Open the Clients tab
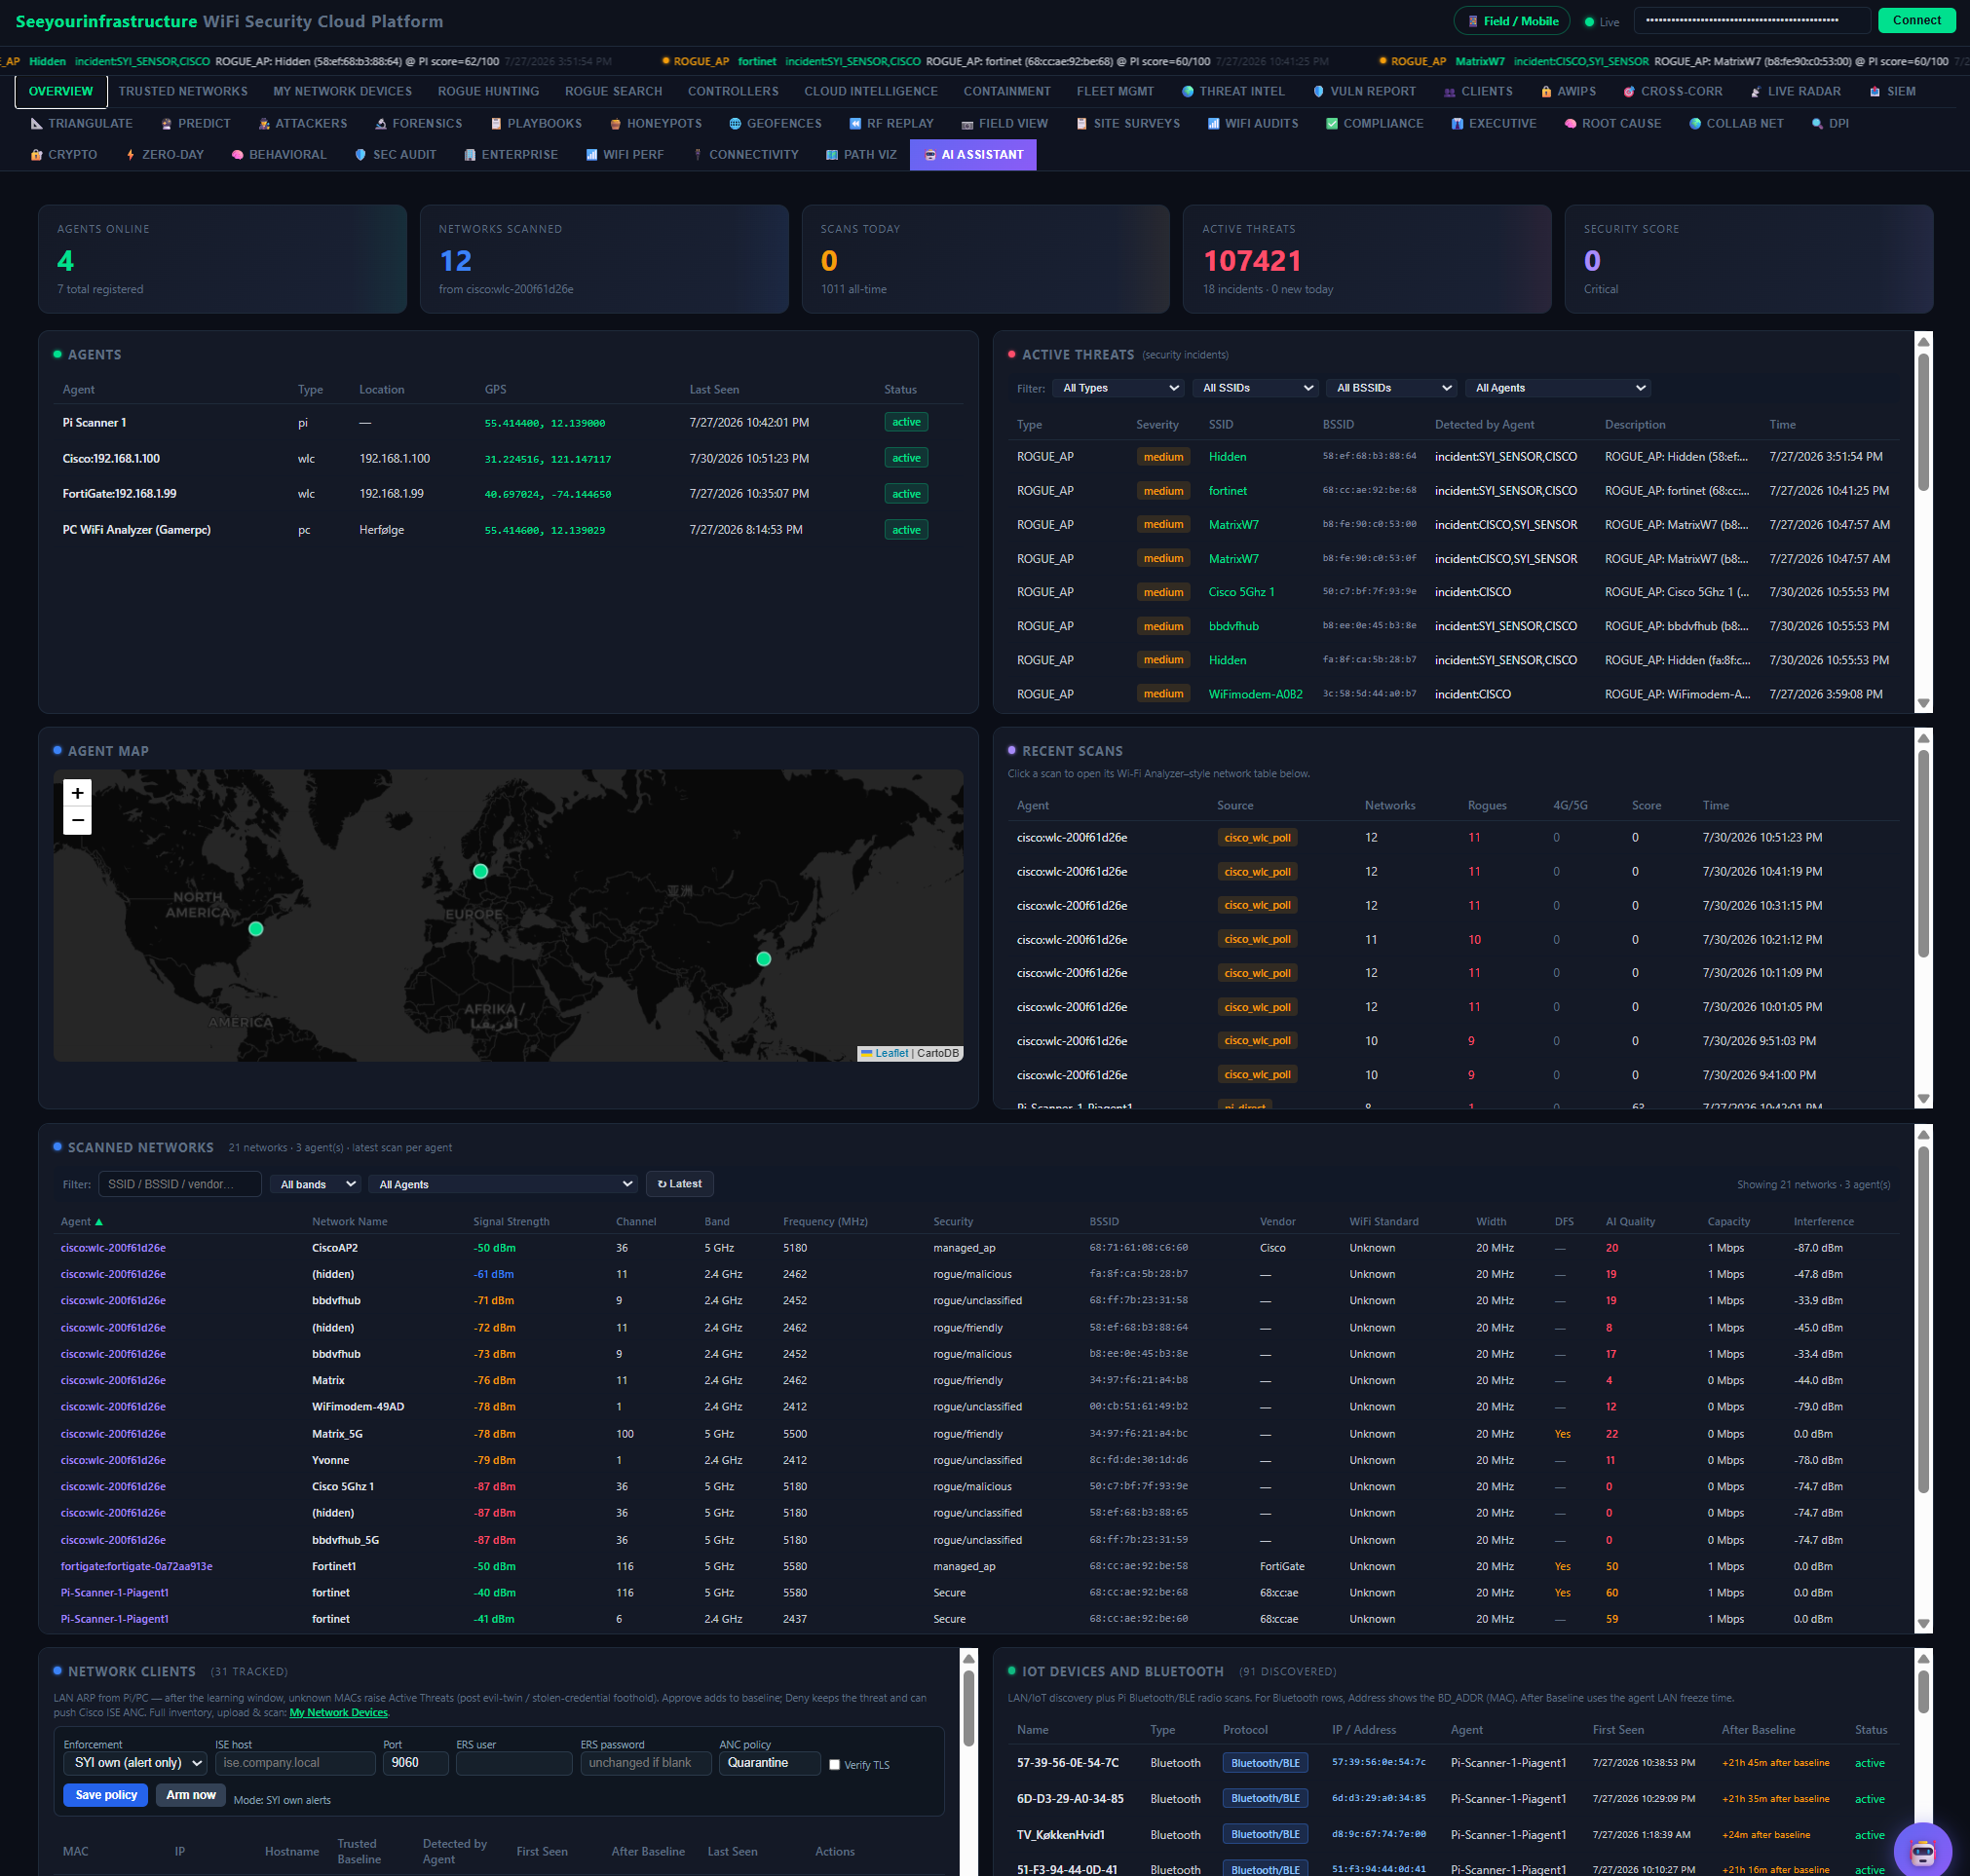This screenshot has width=1970, height=1876. [1477, 91]
